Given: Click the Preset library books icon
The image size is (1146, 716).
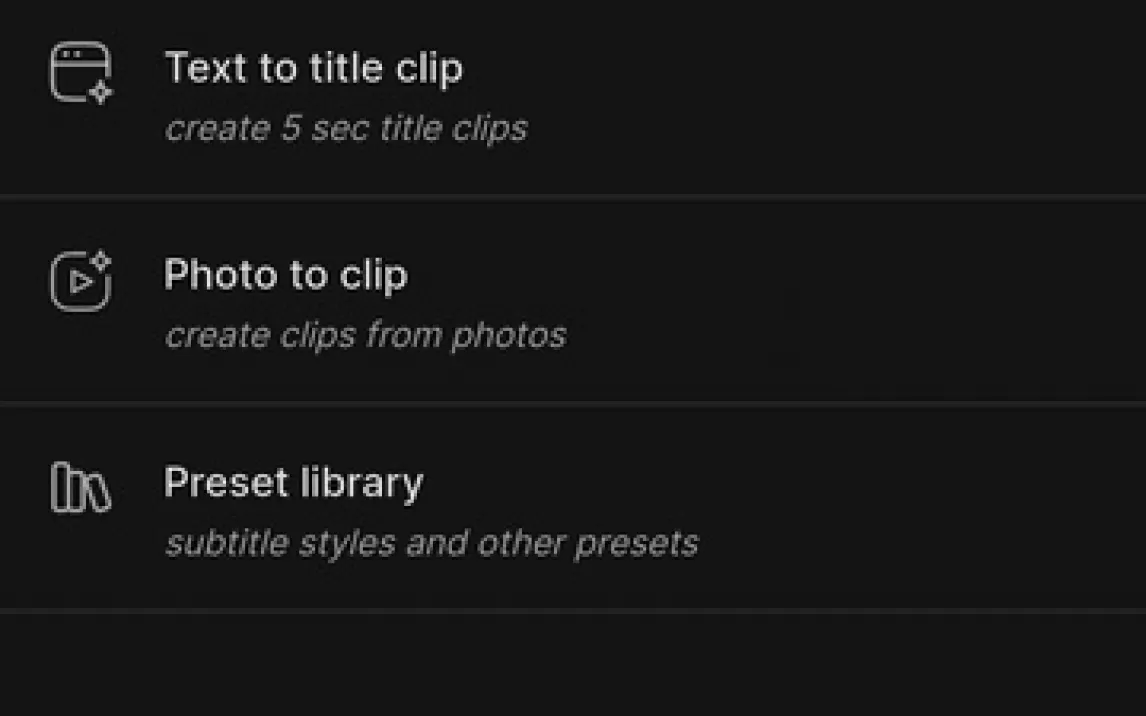Looking at the screenshot, I should click(81, 487).
